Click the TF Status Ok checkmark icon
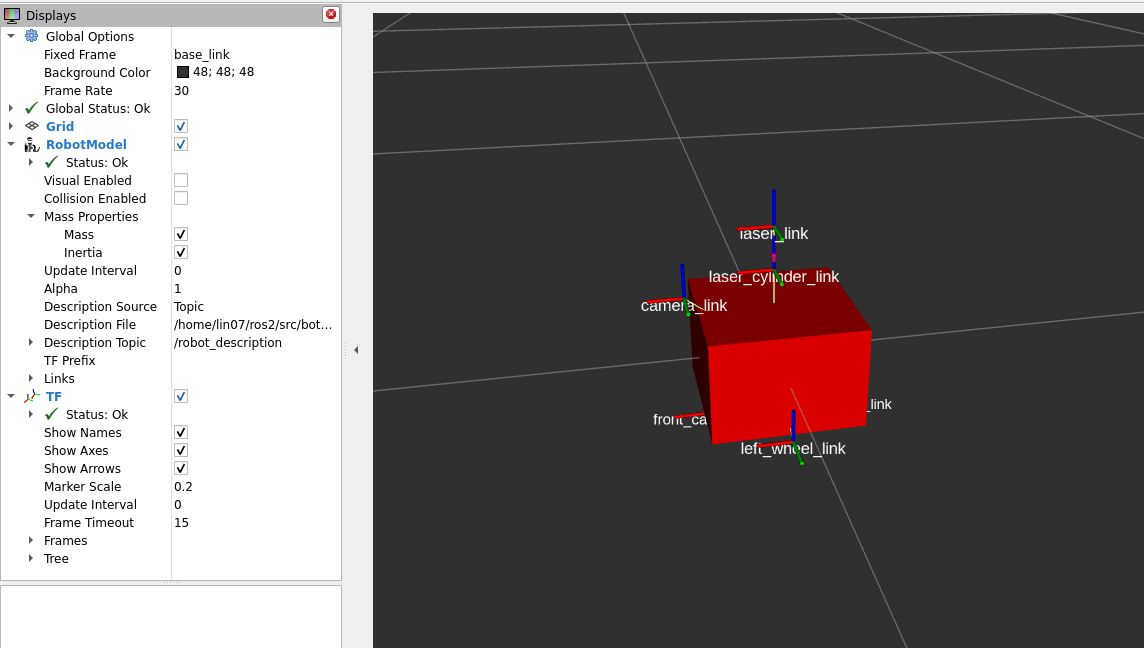Image resolution: width=1144 pixels, height=648 pixels. [51, 414]
